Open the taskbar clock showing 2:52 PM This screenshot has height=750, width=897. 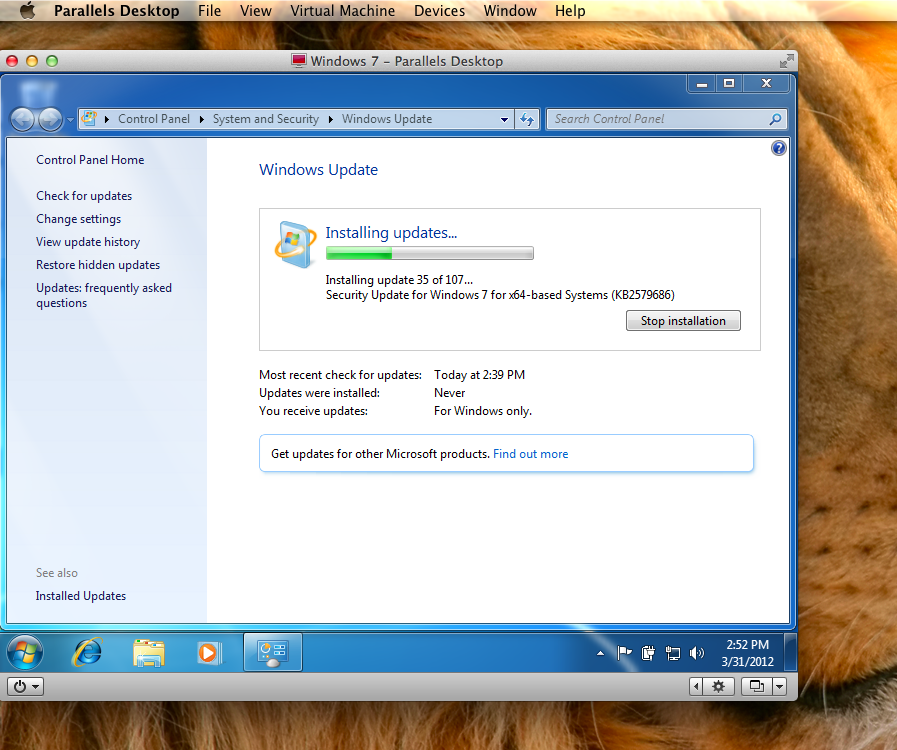pyautogui.click(x=747, y=653)
